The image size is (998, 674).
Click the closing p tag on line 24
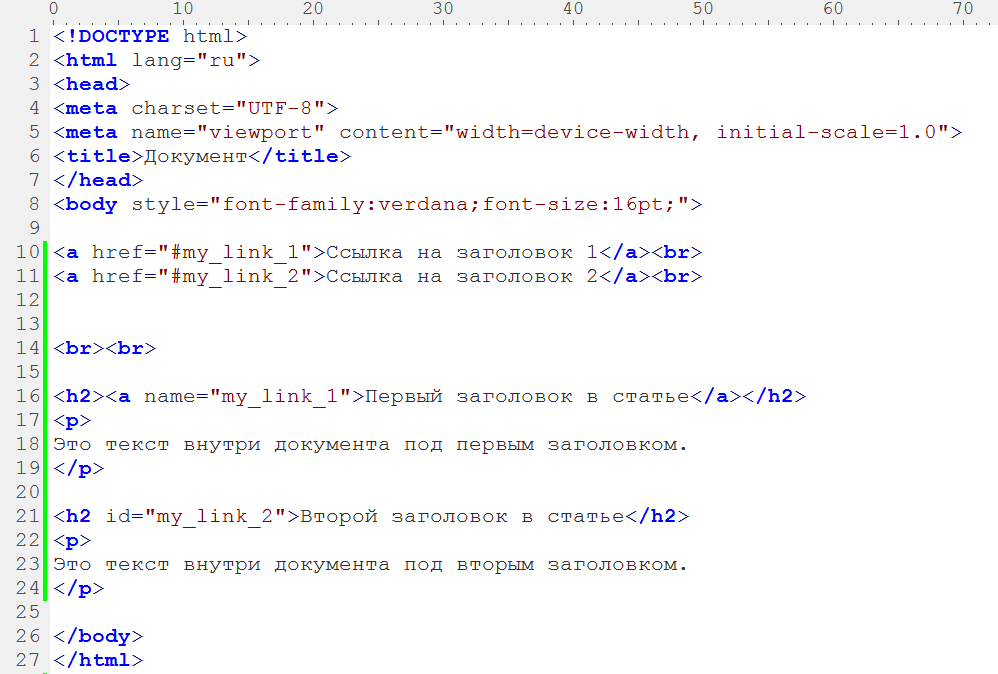coord(78,589)
